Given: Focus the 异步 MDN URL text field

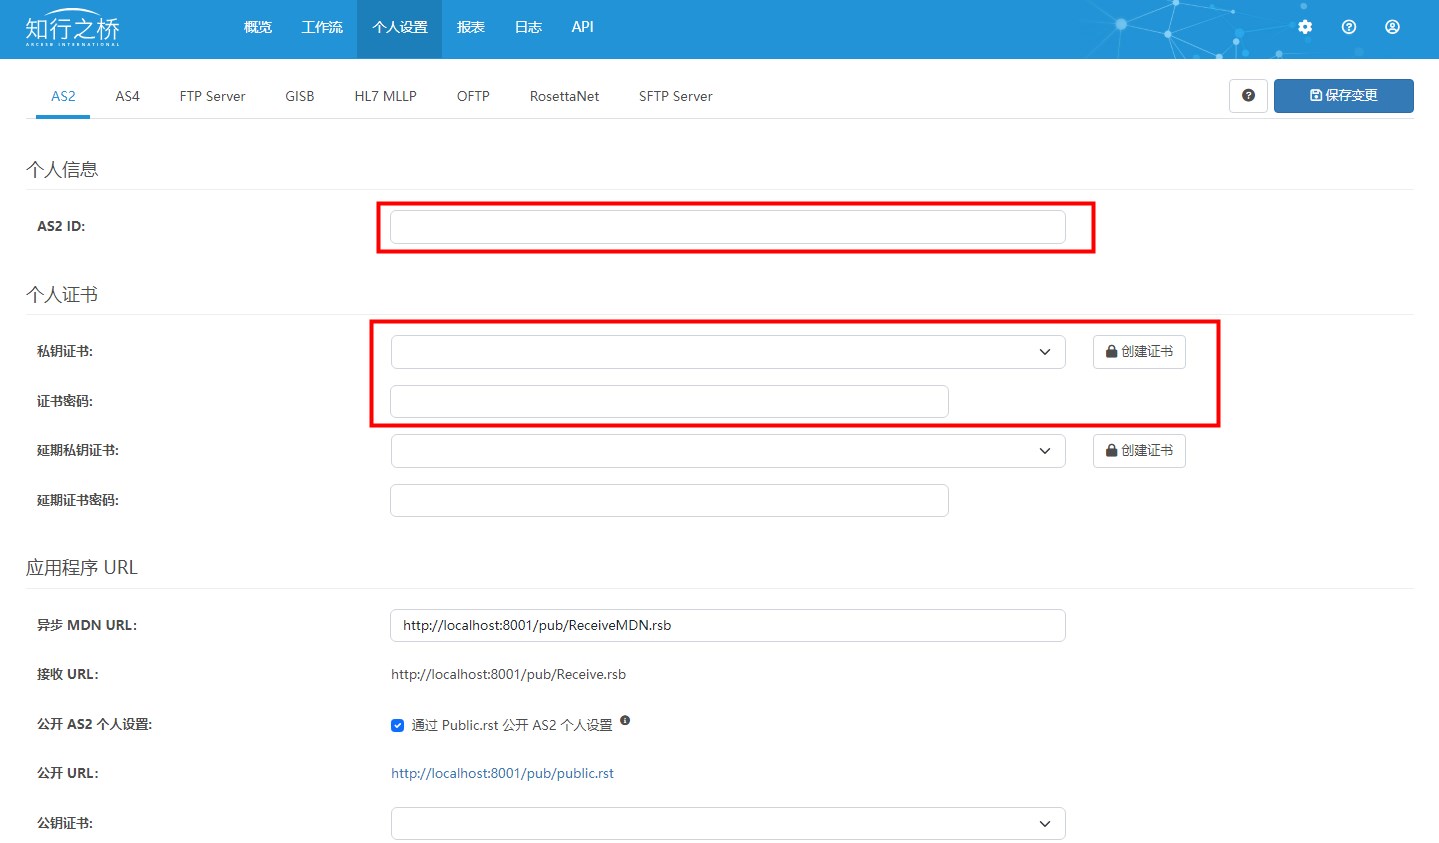Looking at the screenshot, I should tap(727, 626).
